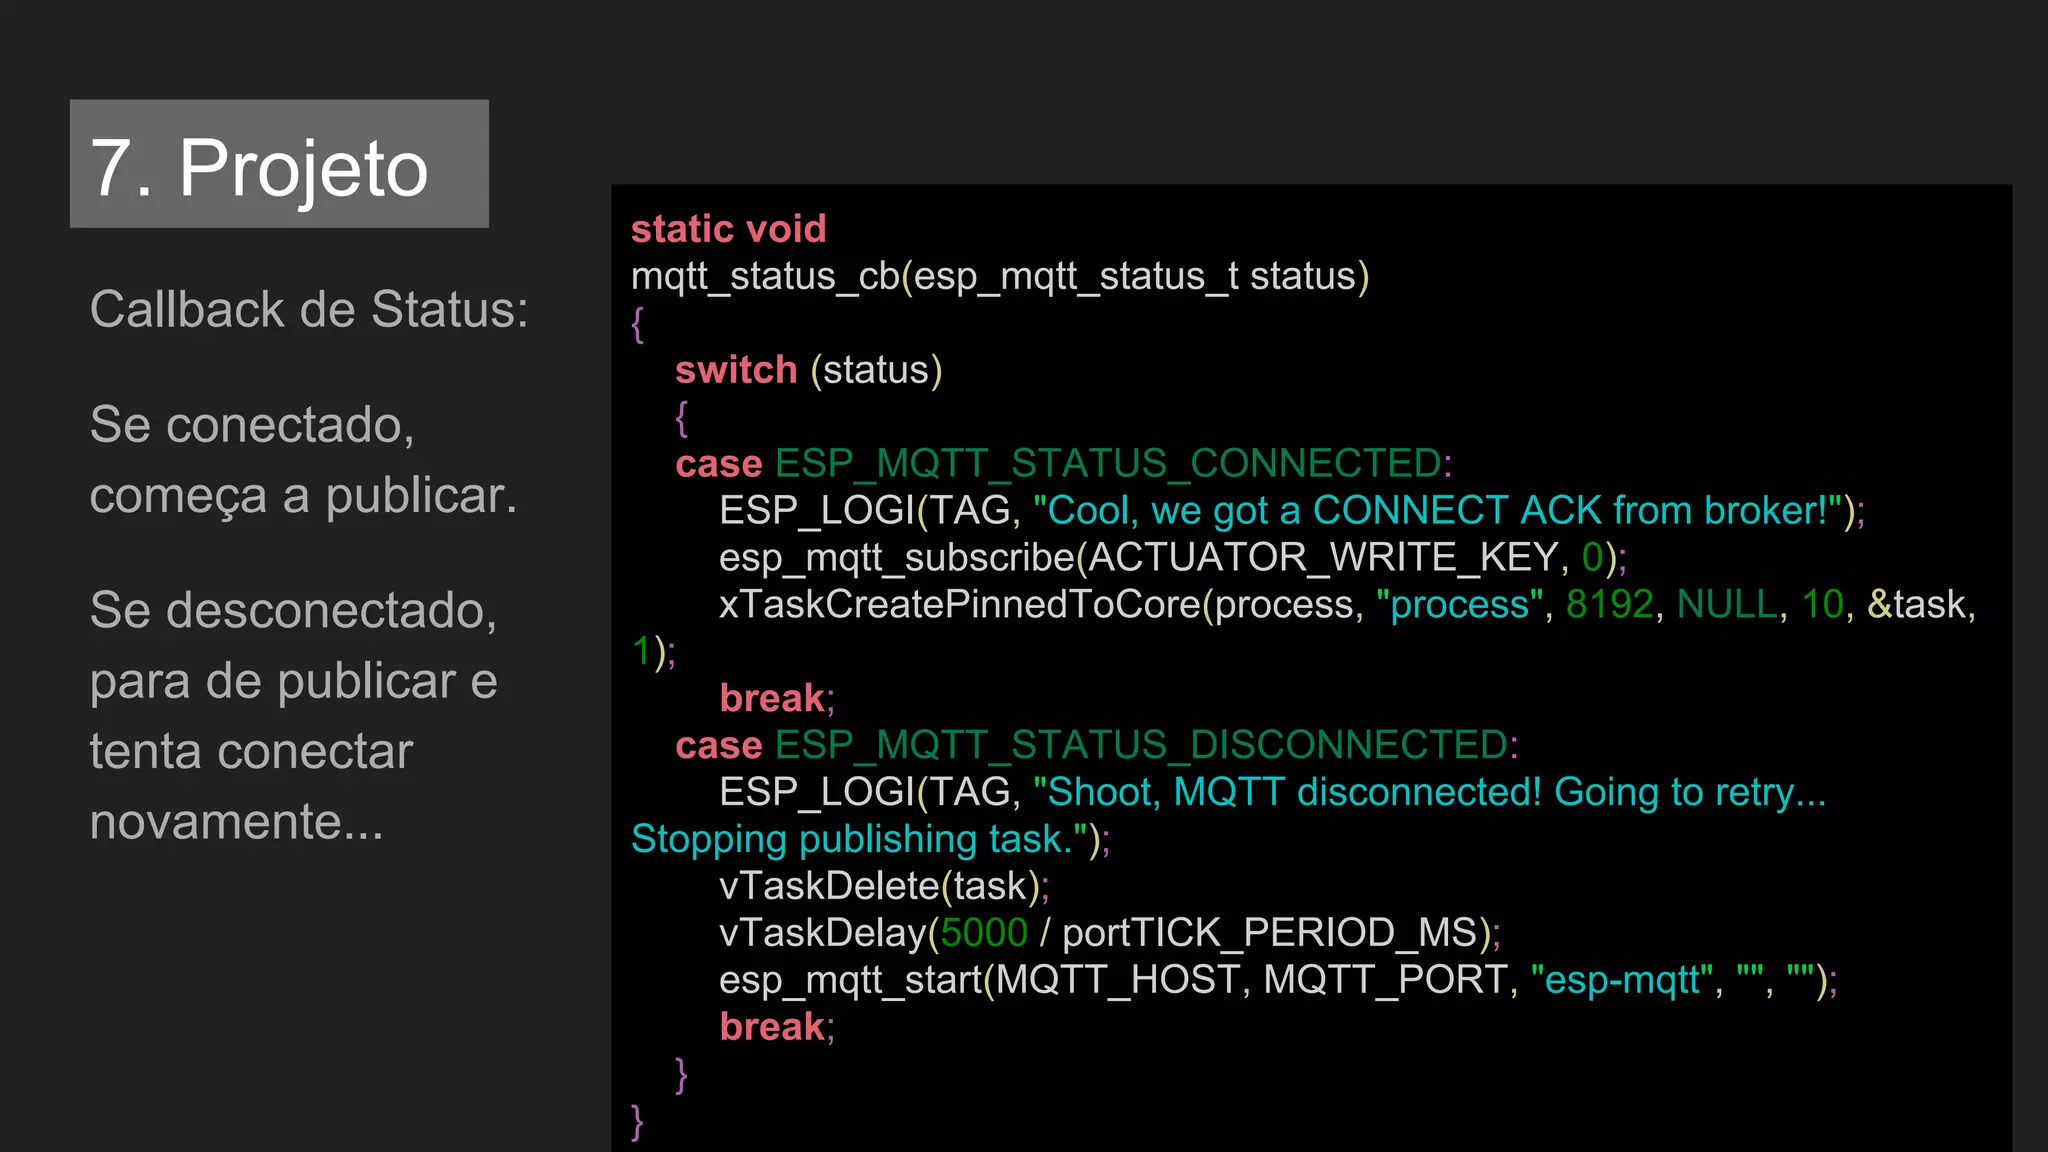Click the first 'break;' statement
The image size is (2048, 1152).
[x=777, y=698]
